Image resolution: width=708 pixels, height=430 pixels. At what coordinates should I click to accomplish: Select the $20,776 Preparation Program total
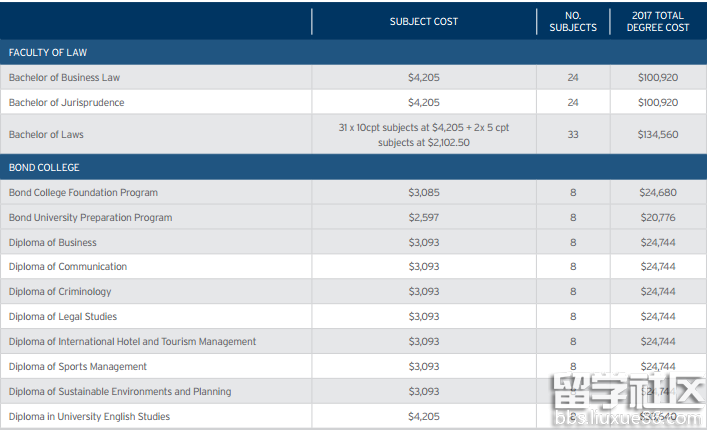658,217
